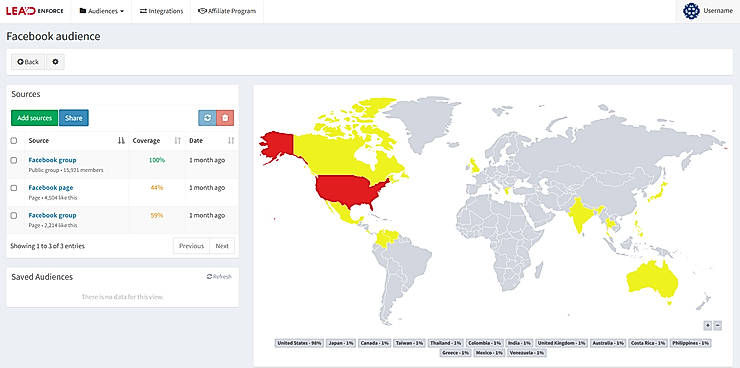Open audience settings gear icon
Screen dimensions: 740x368
(x=55, y=62)
